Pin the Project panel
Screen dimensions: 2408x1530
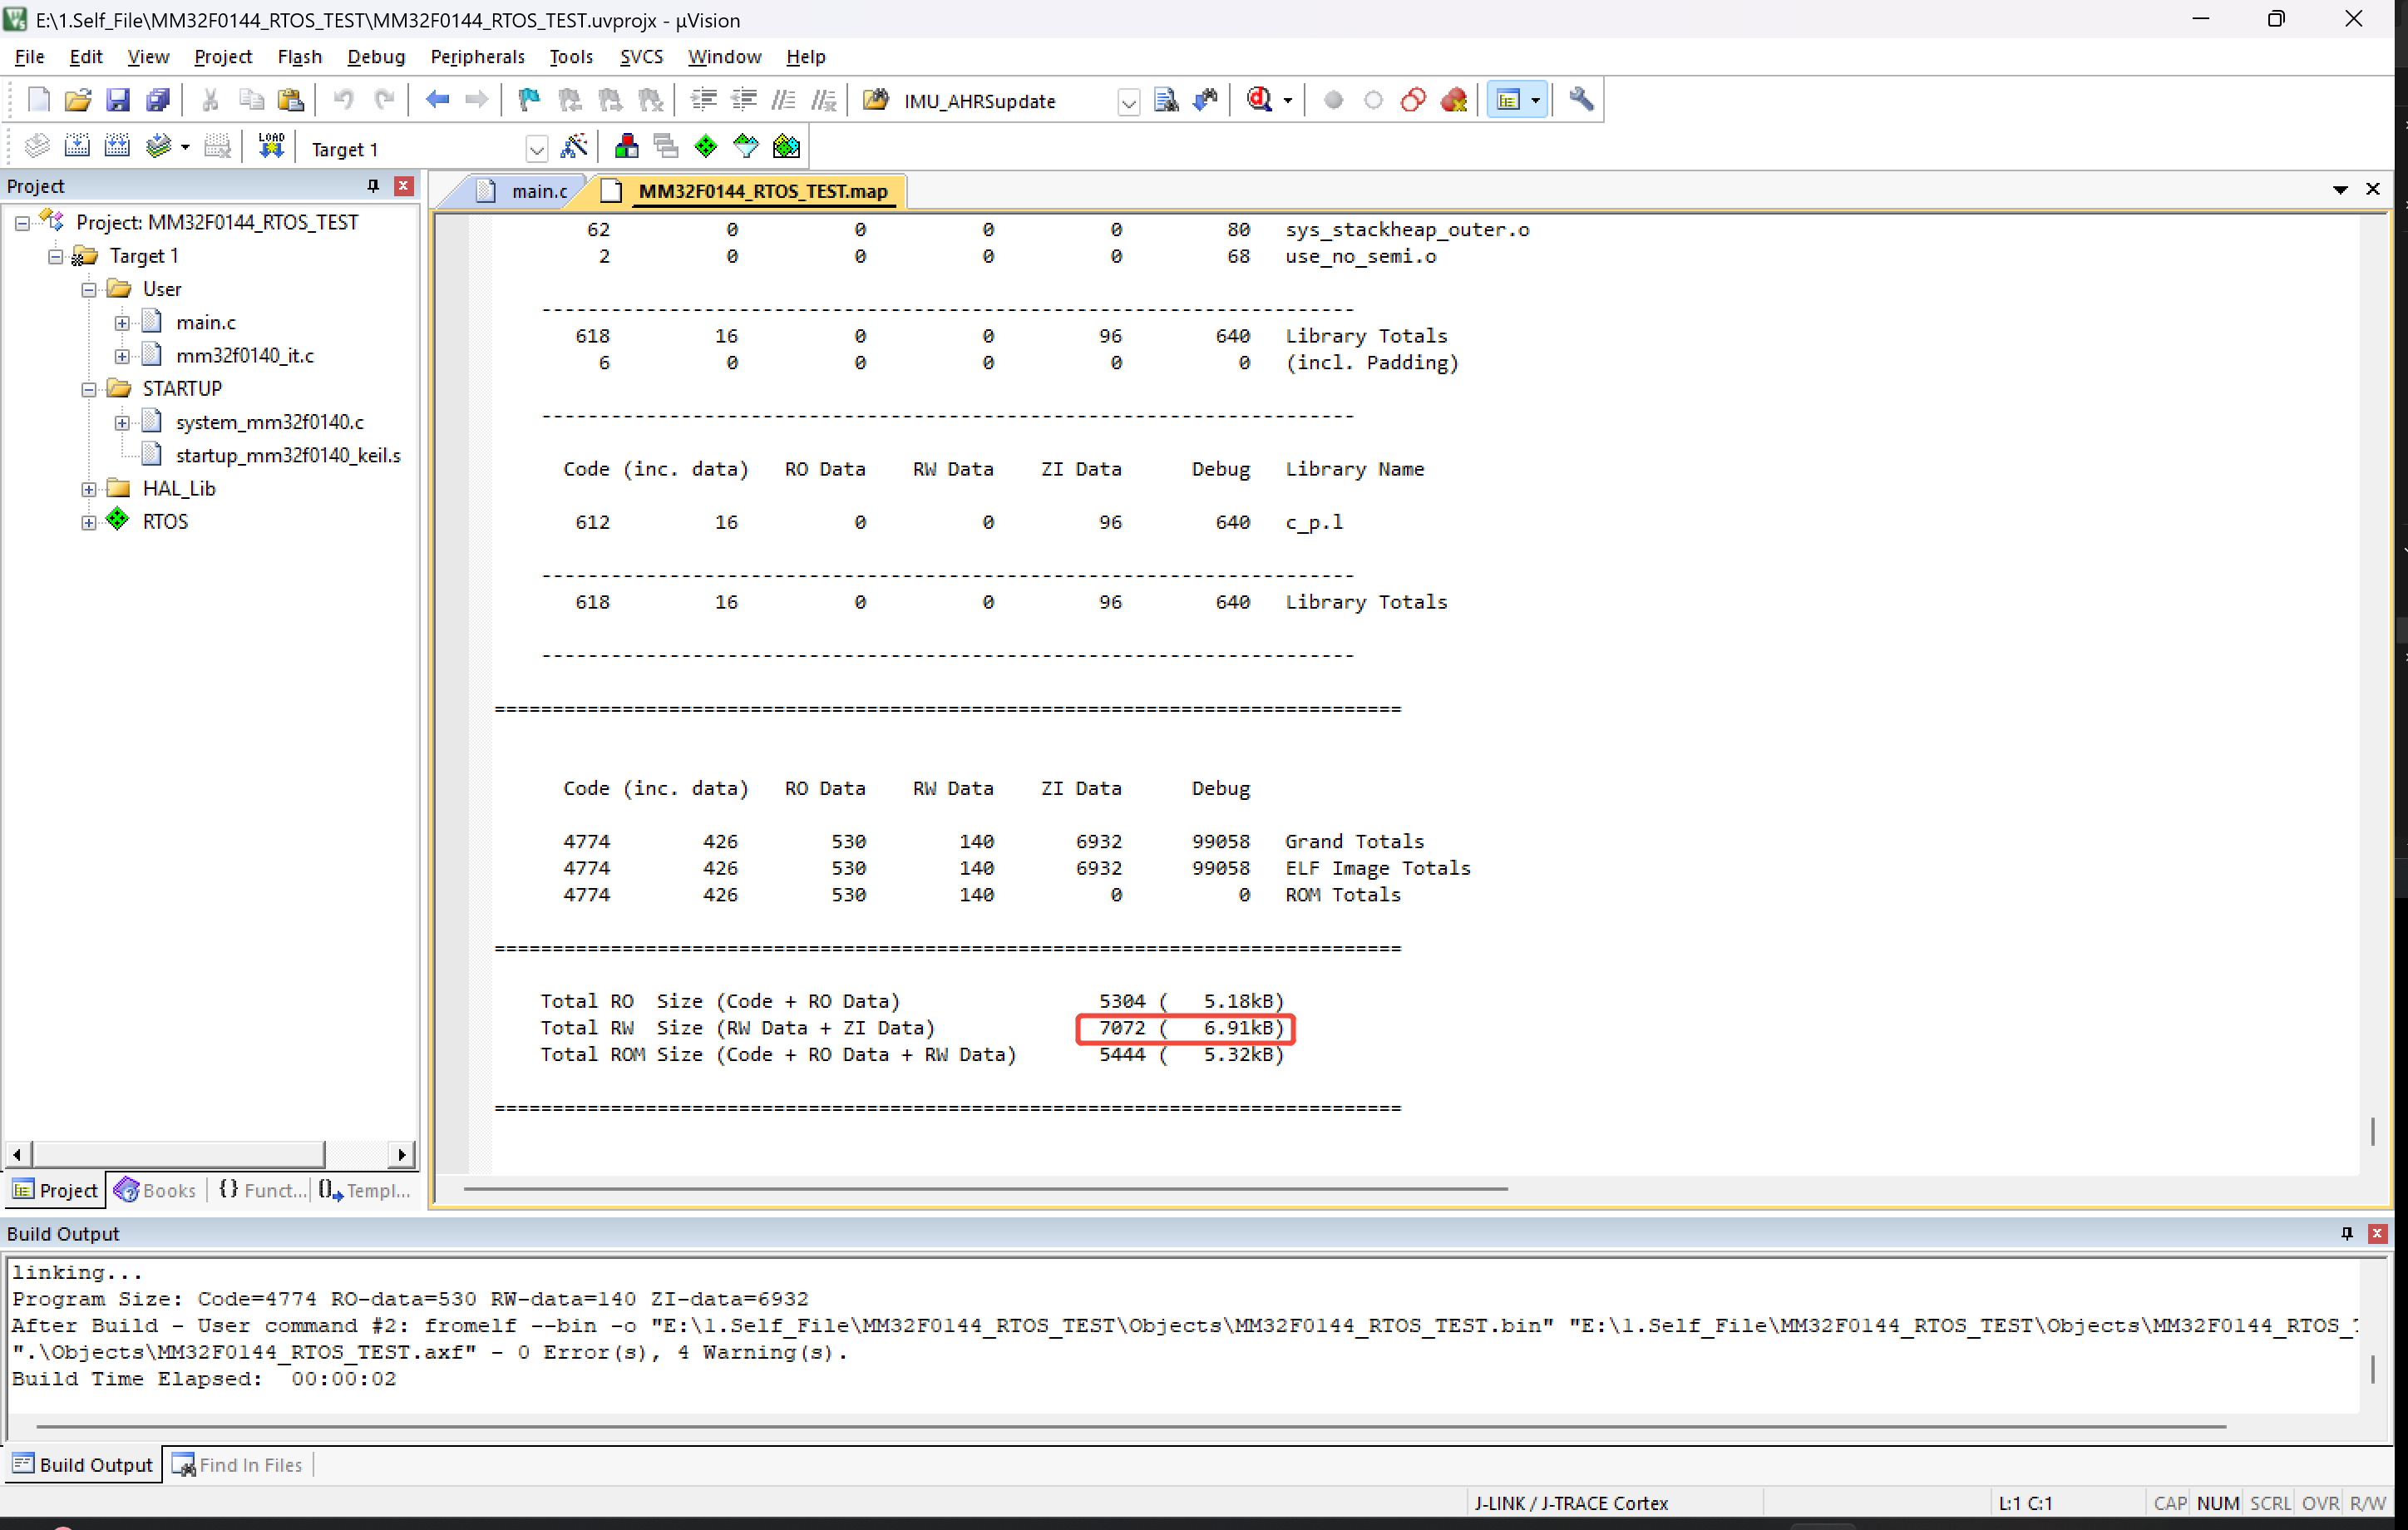[373, 186]
